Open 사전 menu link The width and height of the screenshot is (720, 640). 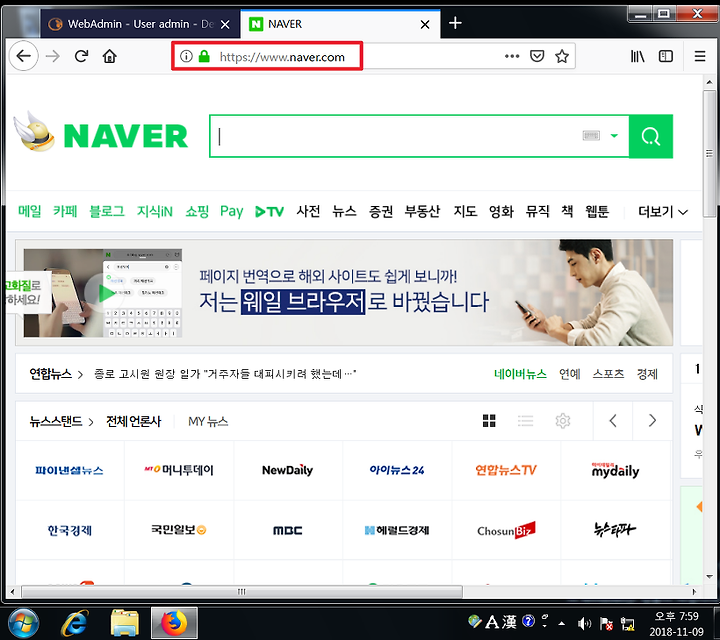(308, 211)
